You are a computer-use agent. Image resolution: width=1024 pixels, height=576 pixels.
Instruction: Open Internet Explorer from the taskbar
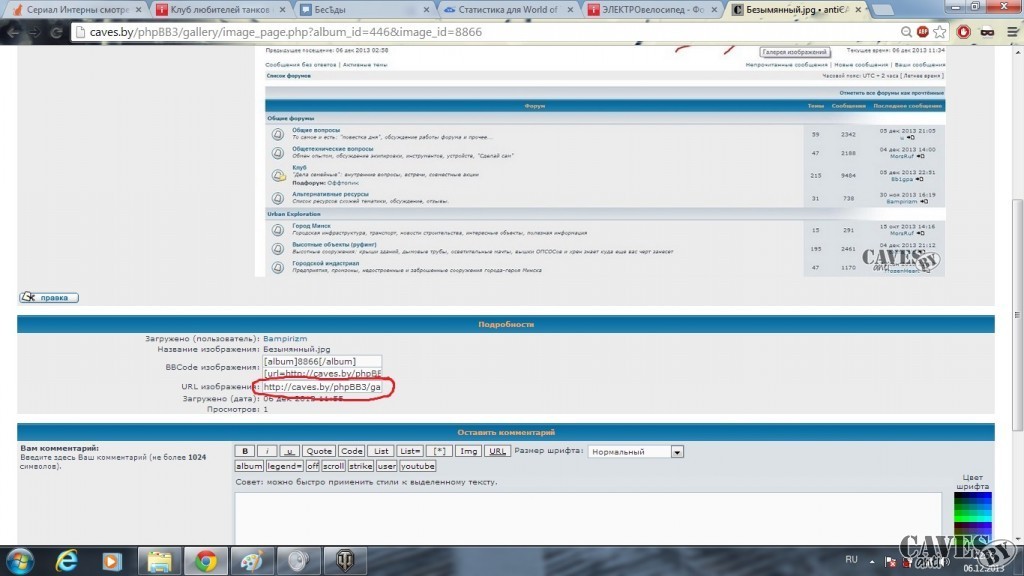tap(69, 560)
